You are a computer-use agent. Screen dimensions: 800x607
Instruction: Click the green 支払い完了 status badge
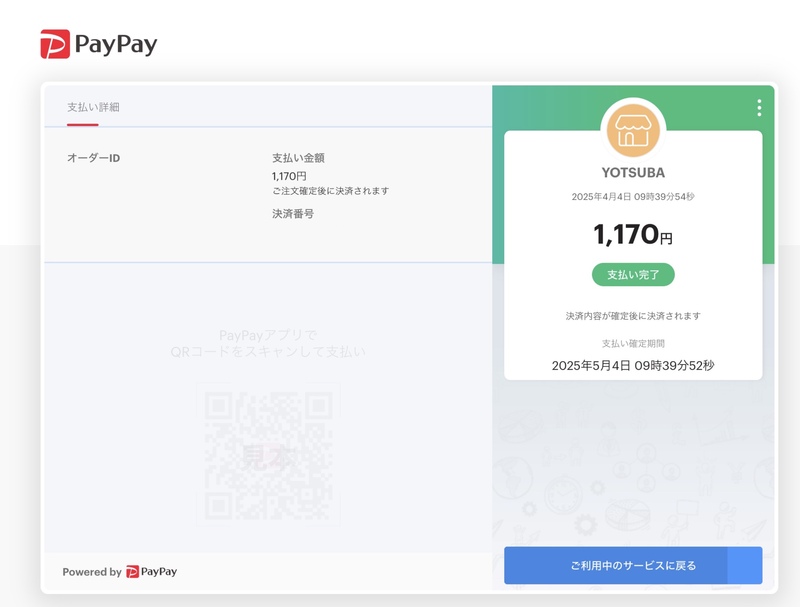click(x=633, y=274)
